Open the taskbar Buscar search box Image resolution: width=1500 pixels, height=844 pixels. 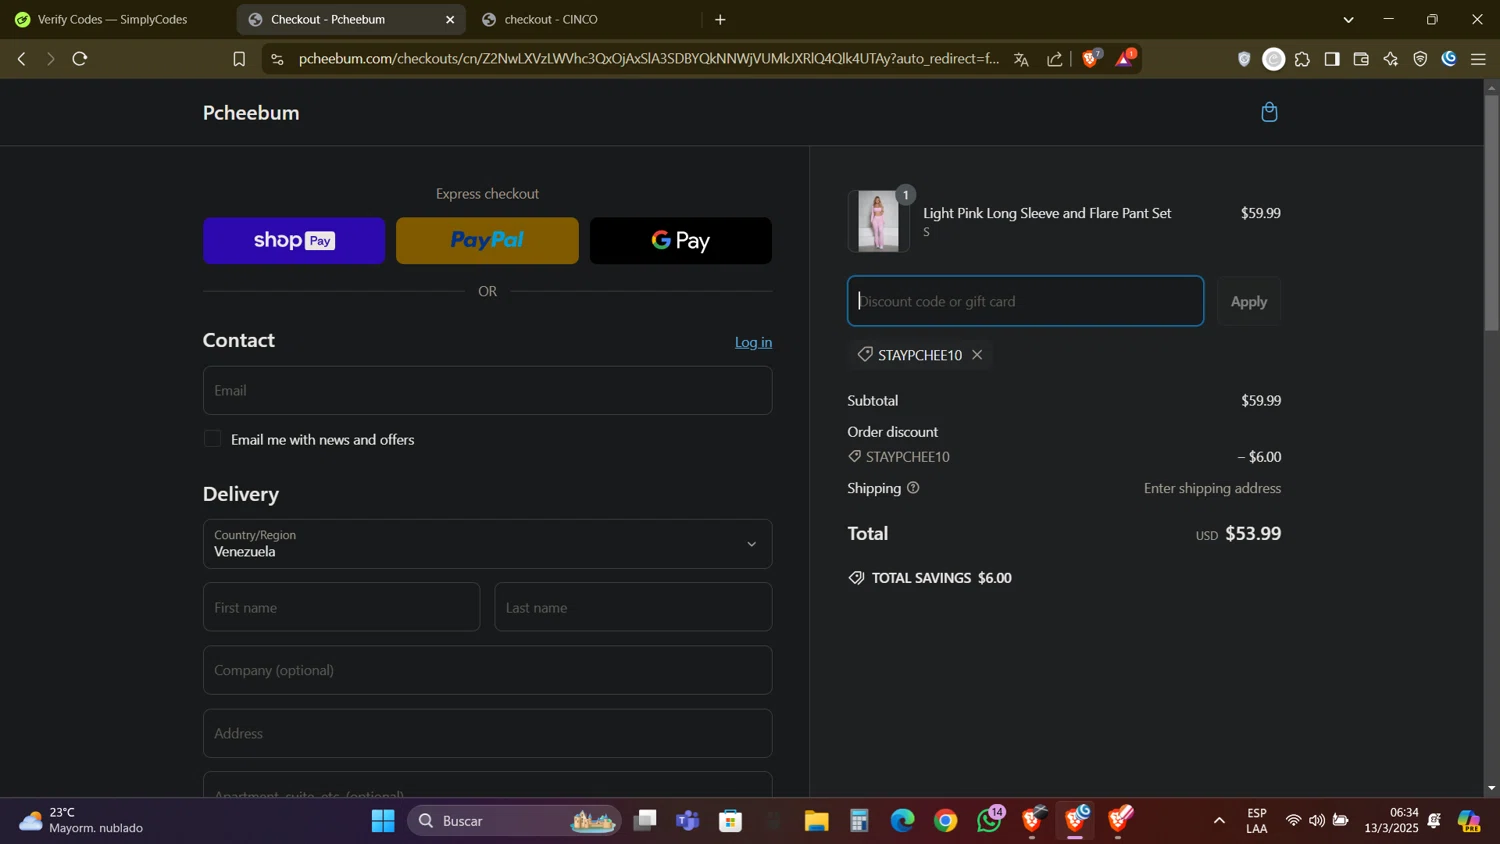[514, 821]
